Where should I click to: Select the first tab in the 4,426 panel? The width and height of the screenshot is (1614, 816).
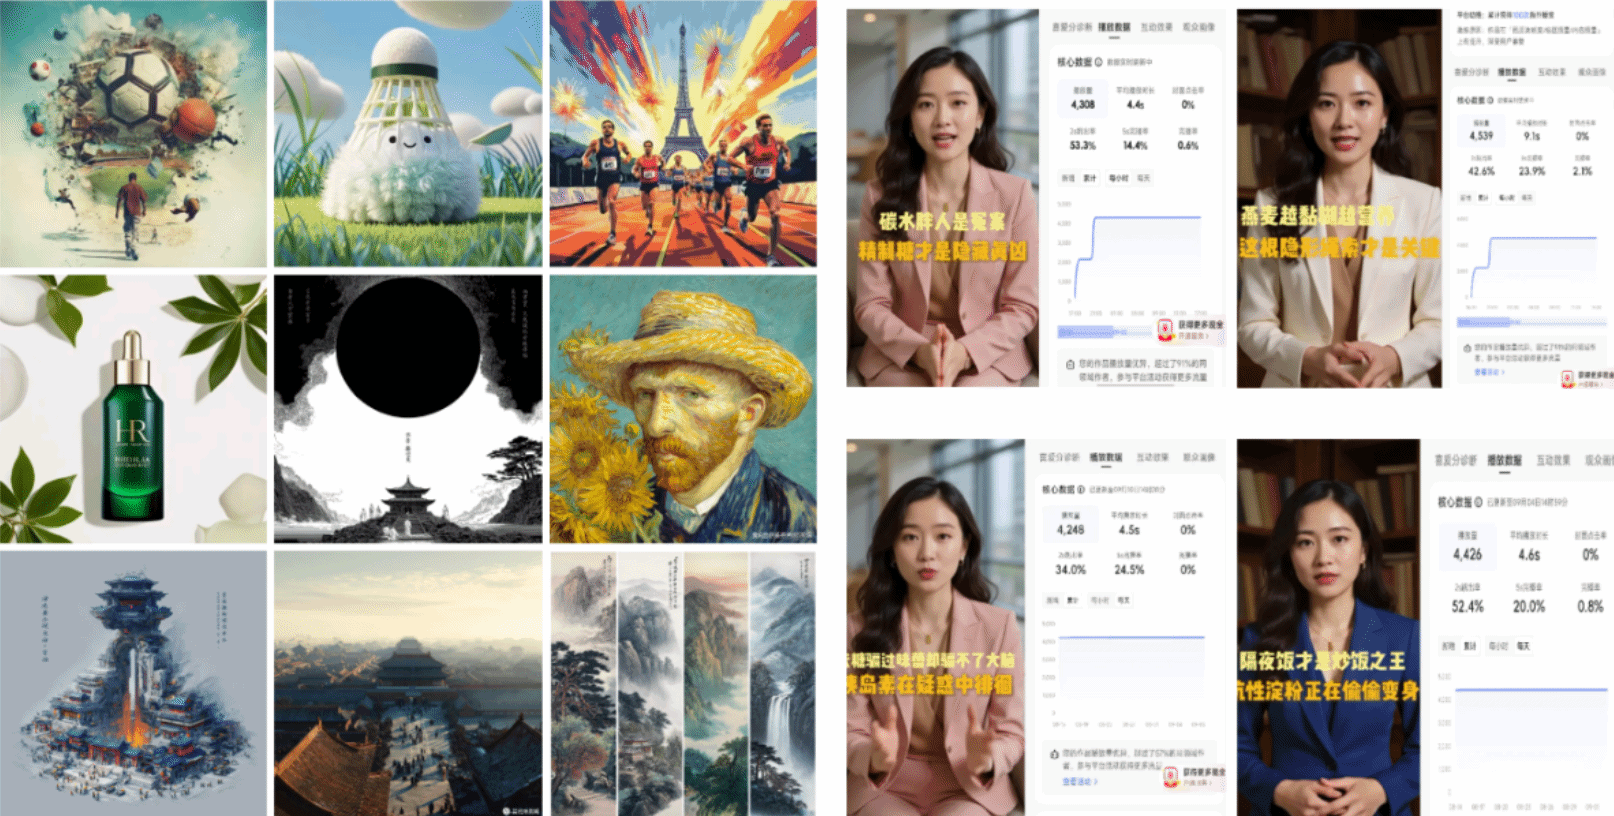pyautogui.click(x=1455, y=460)
